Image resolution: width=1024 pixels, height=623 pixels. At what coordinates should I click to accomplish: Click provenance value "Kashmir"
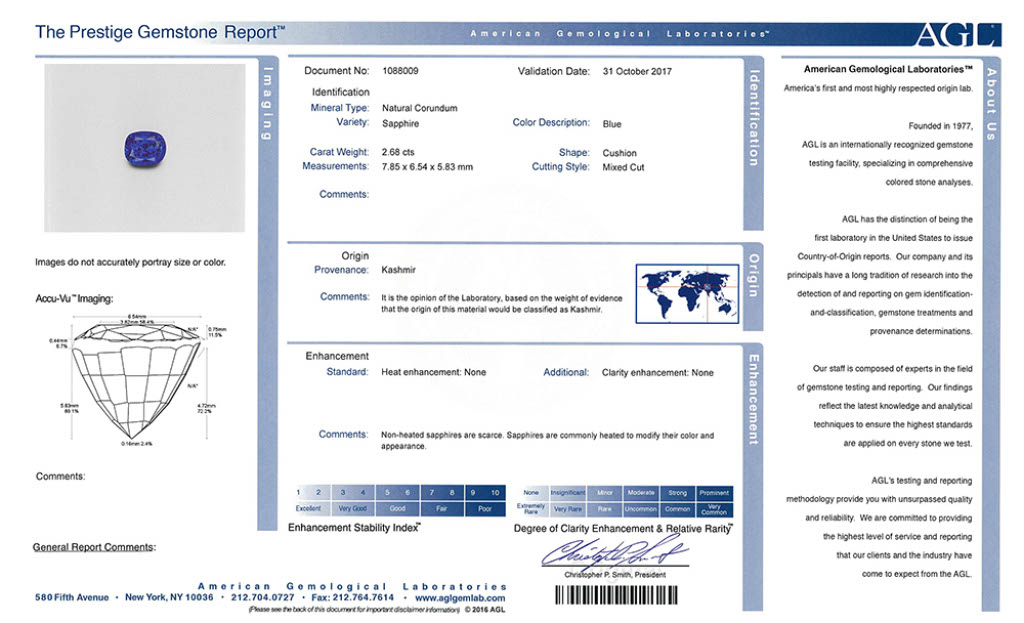(x=398, y=270)
